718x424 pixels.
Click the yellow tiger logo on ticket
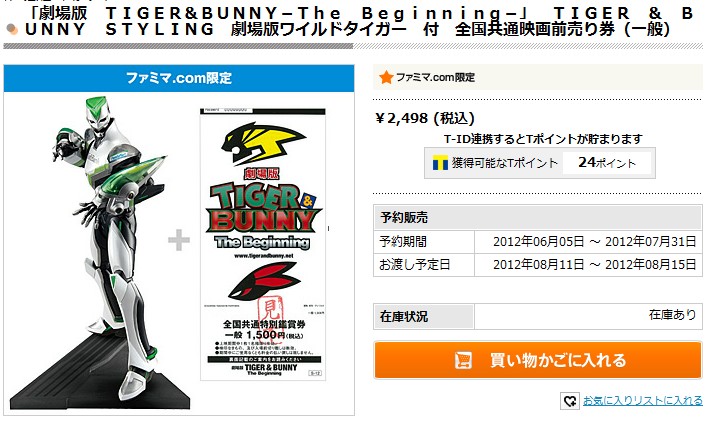[262, 143]
